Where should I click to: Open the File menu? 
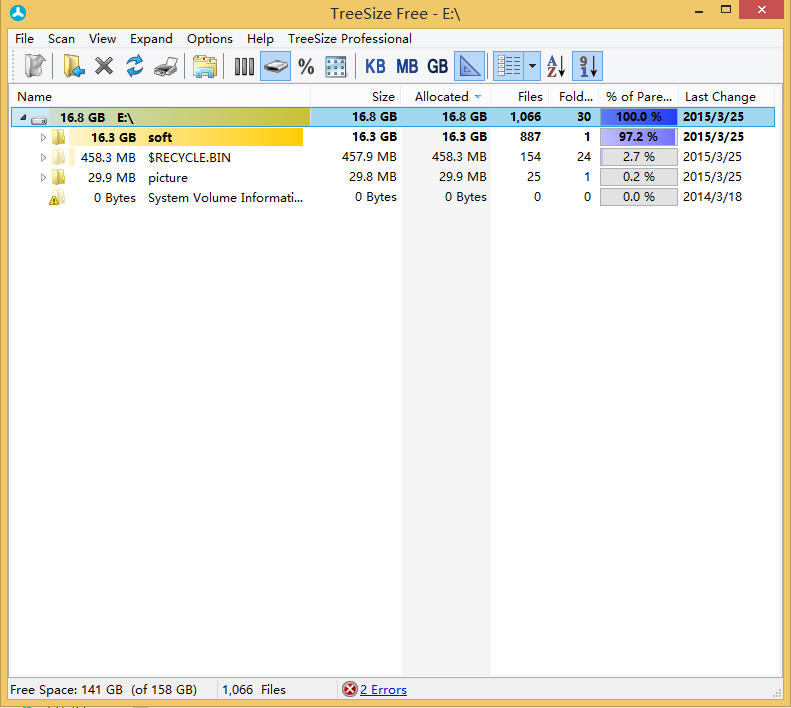pyautogui.click(x=24, y=39)
